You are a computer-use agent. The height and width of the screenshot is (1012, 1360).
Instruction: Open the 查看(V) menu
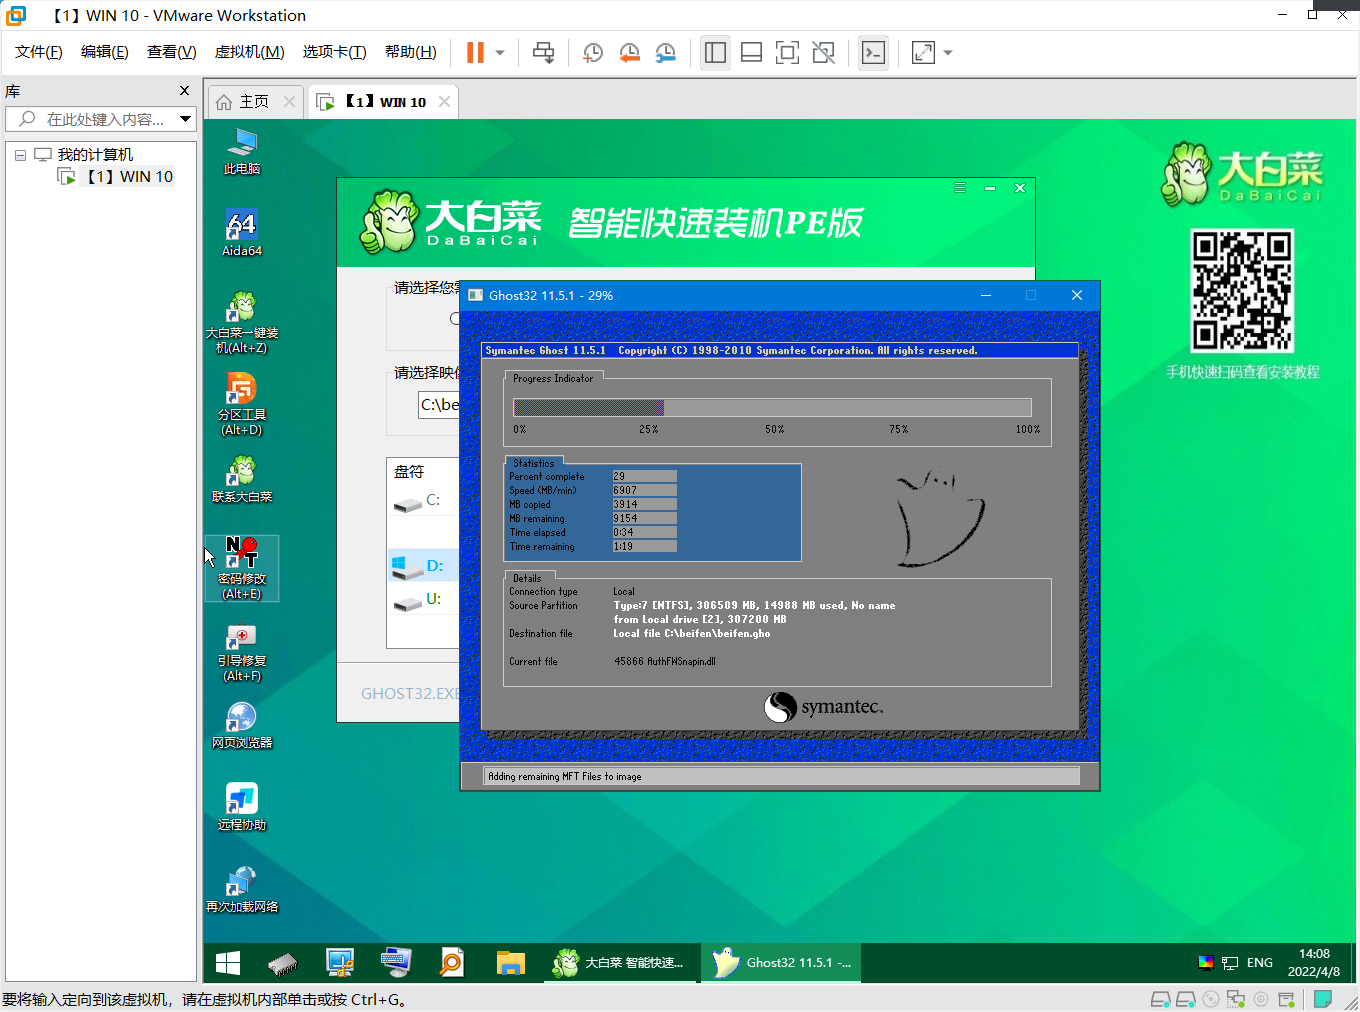pyautogui.click(x=172, y=52)
